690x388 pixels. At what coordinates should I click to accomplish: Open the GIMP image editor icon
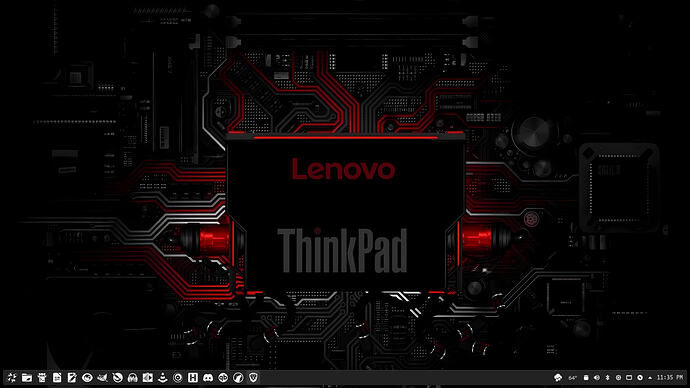103,377
